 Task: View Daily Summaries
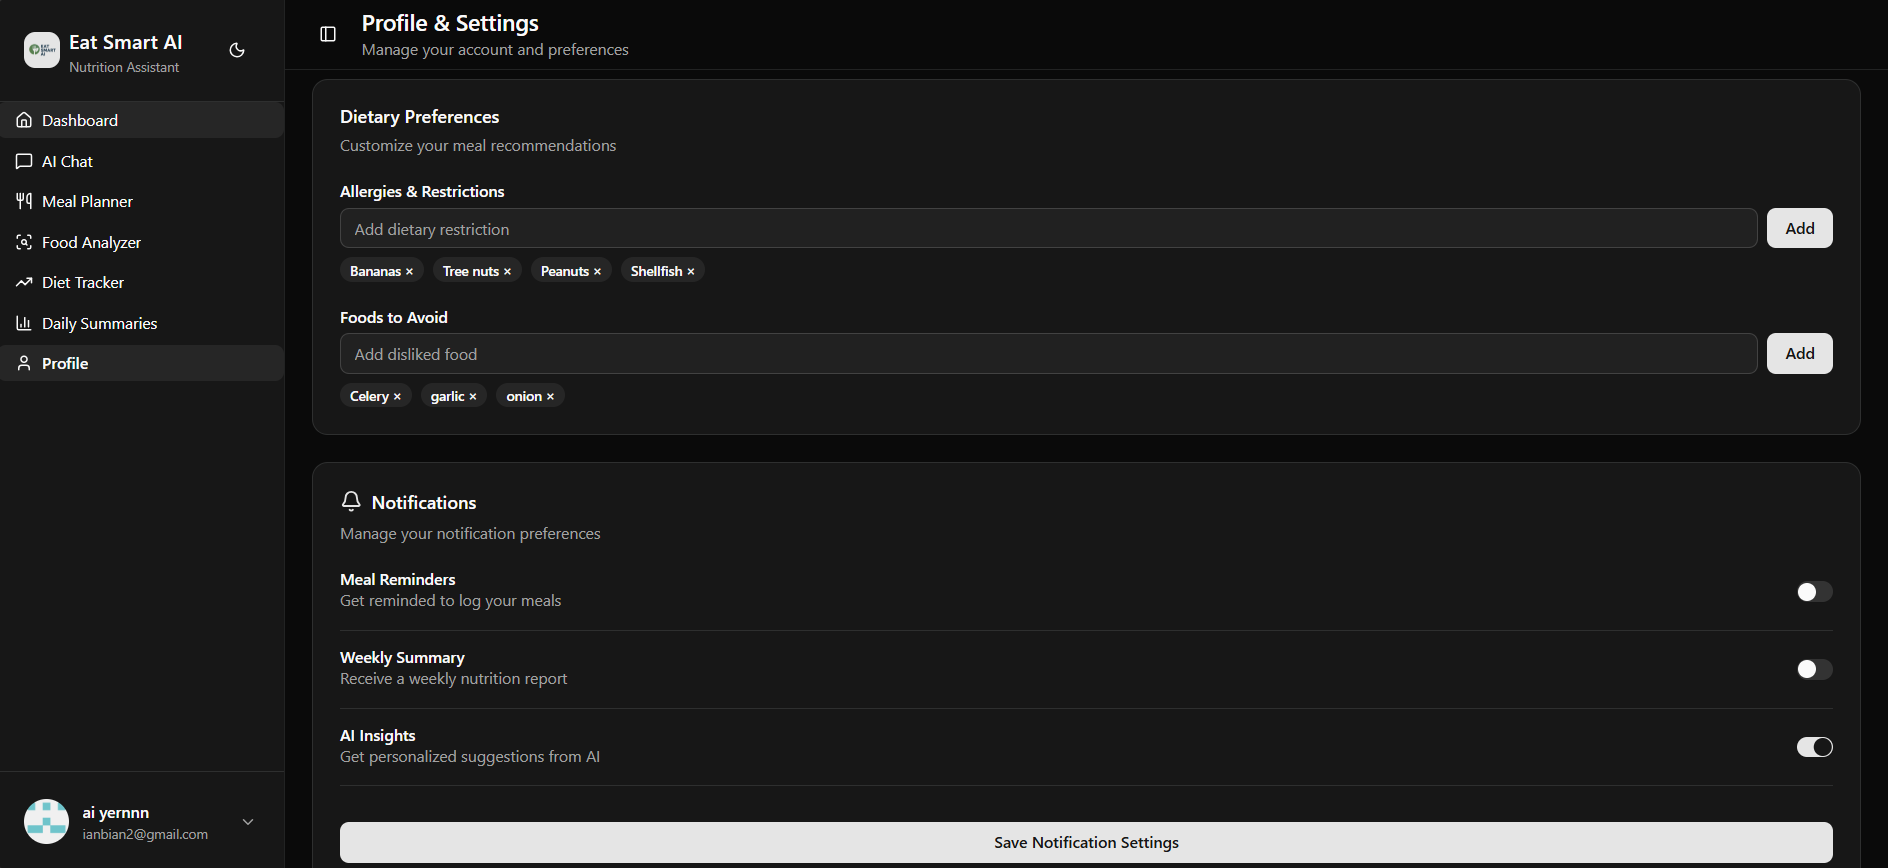(142, 323)
